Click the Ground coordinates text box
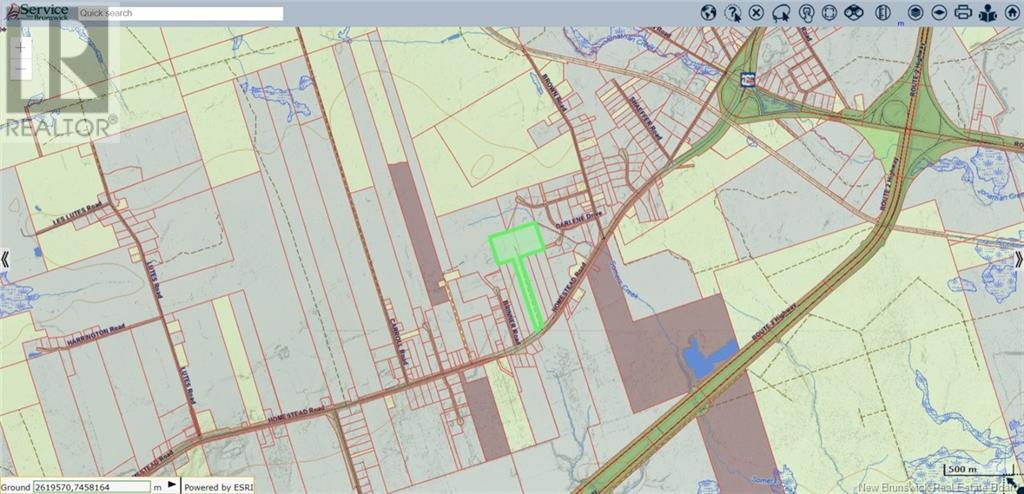 (x=90, y=487)
